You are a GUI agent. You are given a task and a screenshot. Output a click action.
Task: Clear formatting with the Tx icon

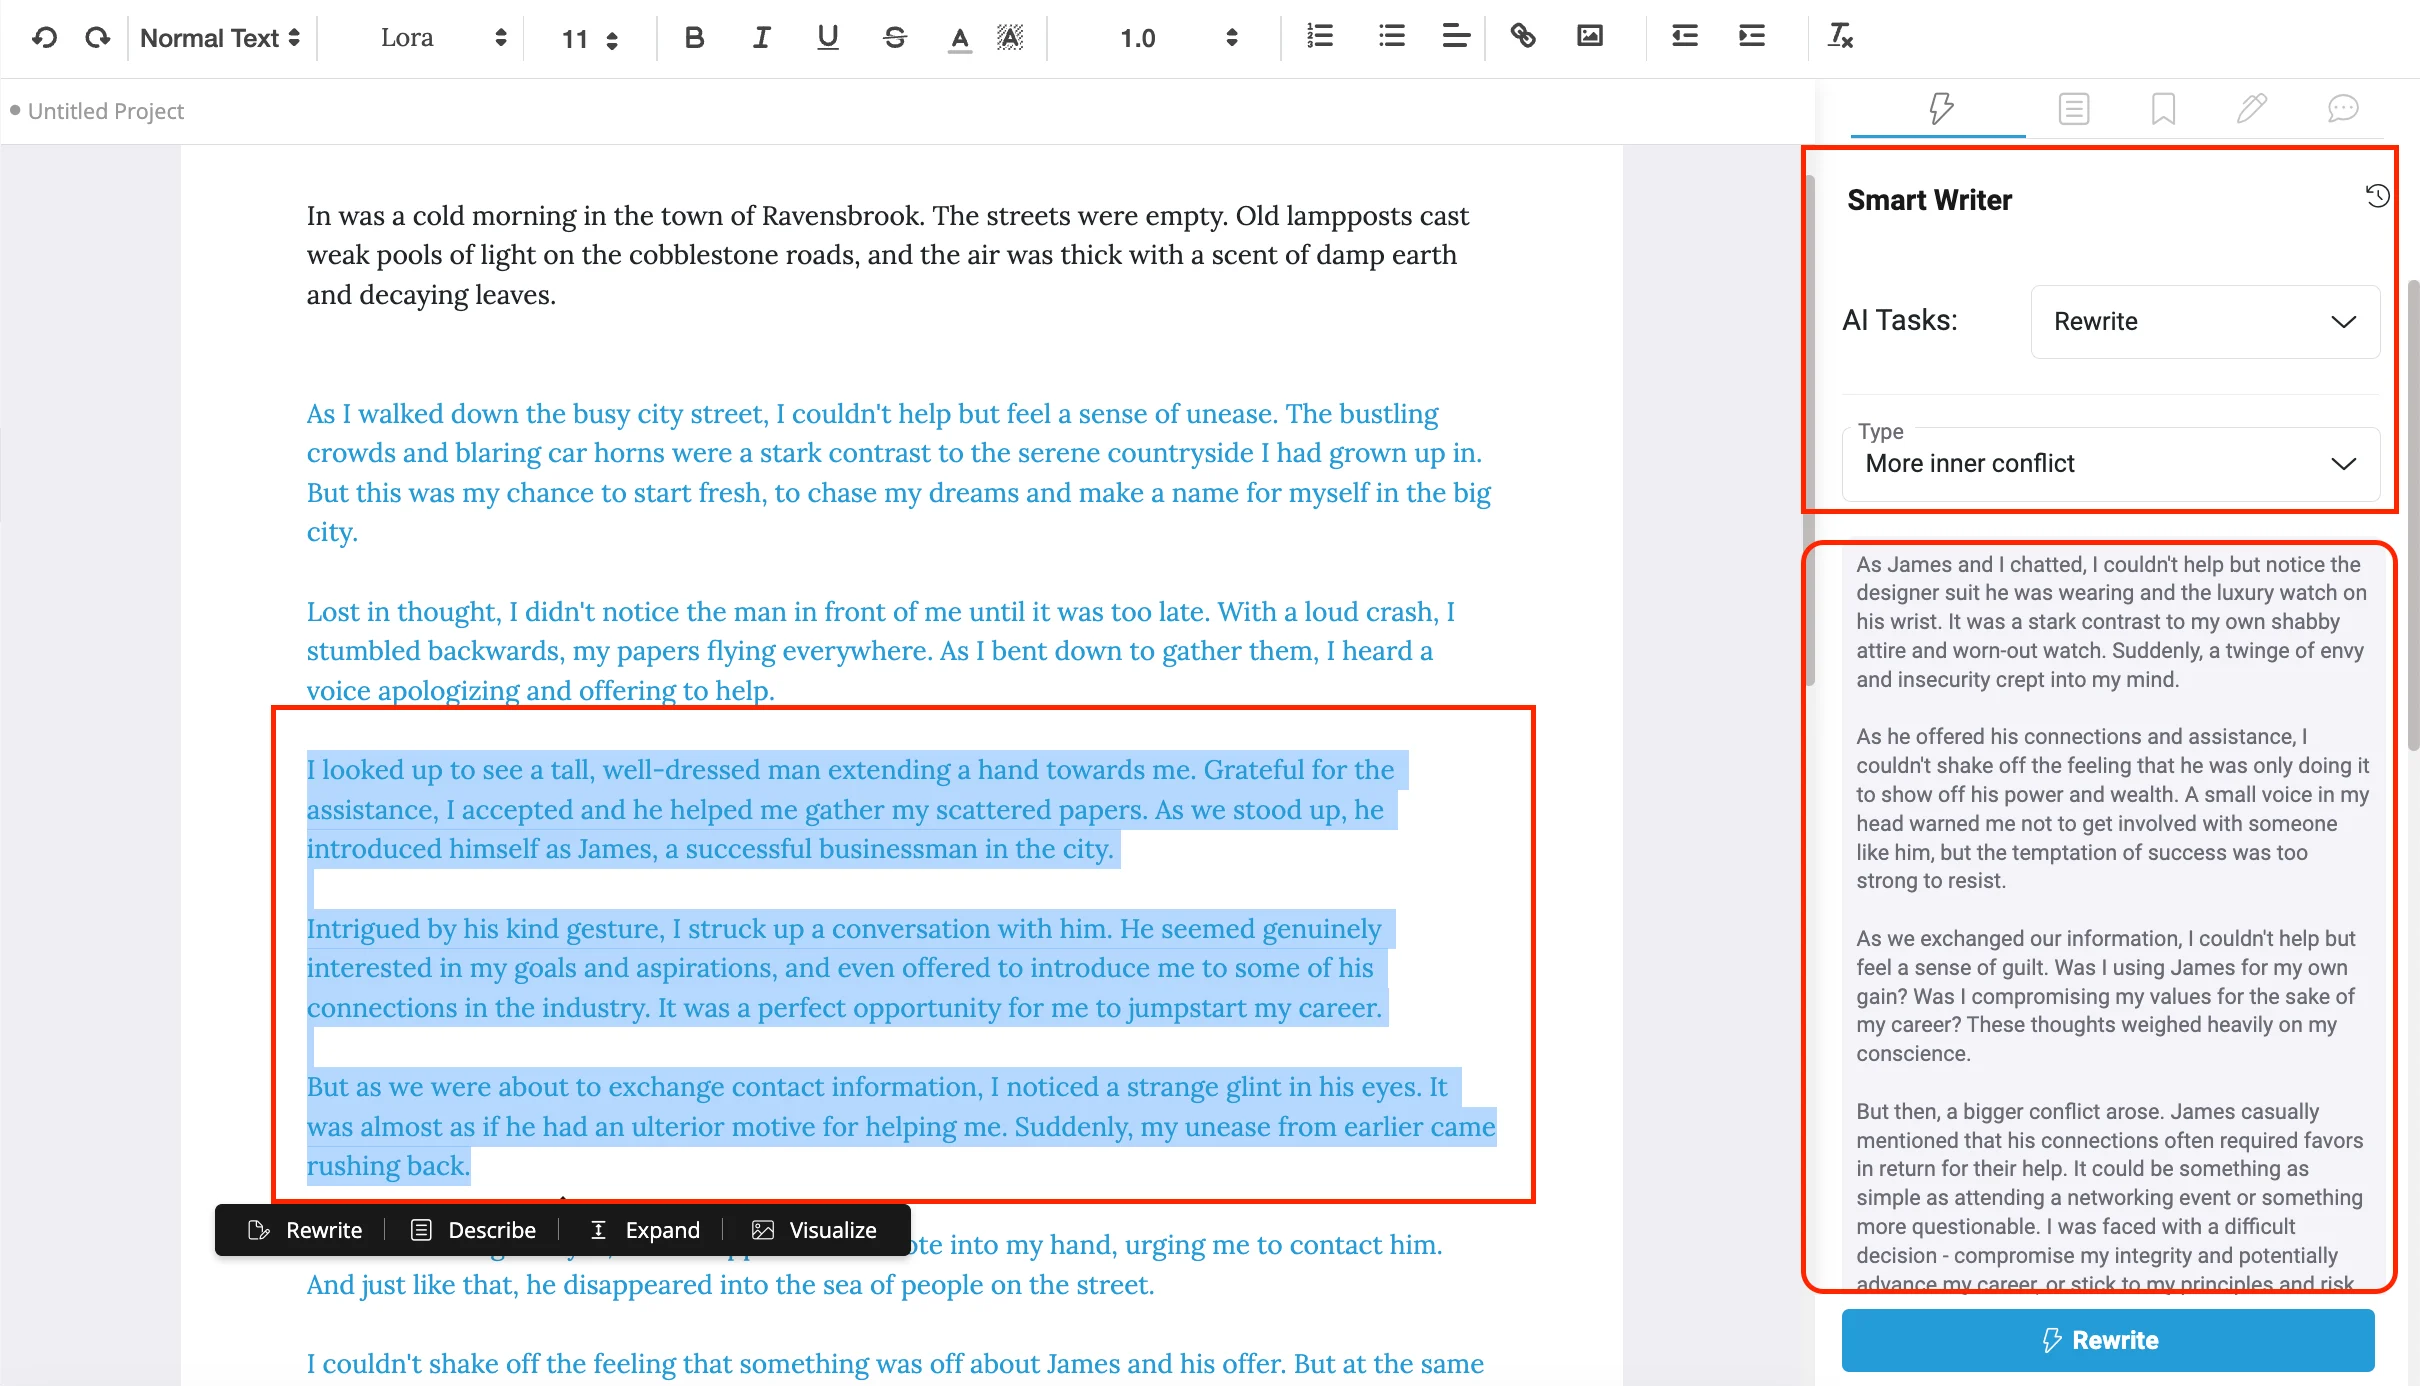tap(1840, 37)
